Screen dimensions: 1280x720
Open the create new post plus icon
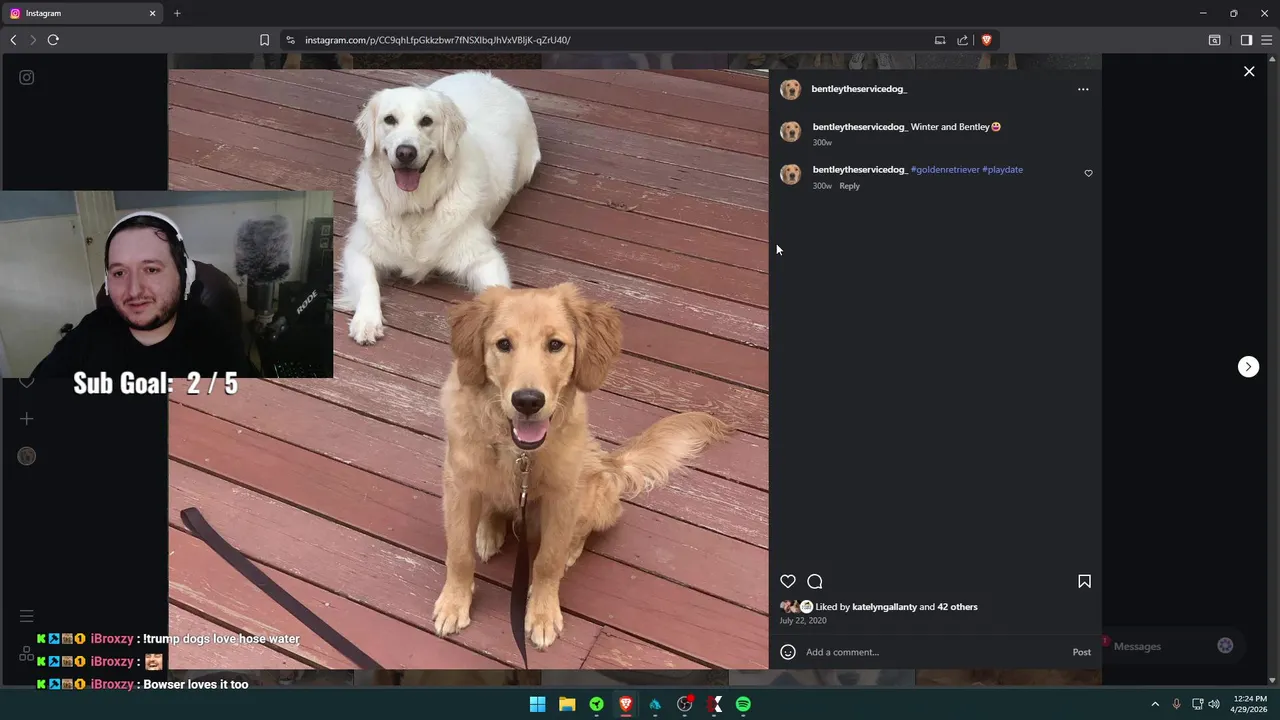click(x=27, y=419)
